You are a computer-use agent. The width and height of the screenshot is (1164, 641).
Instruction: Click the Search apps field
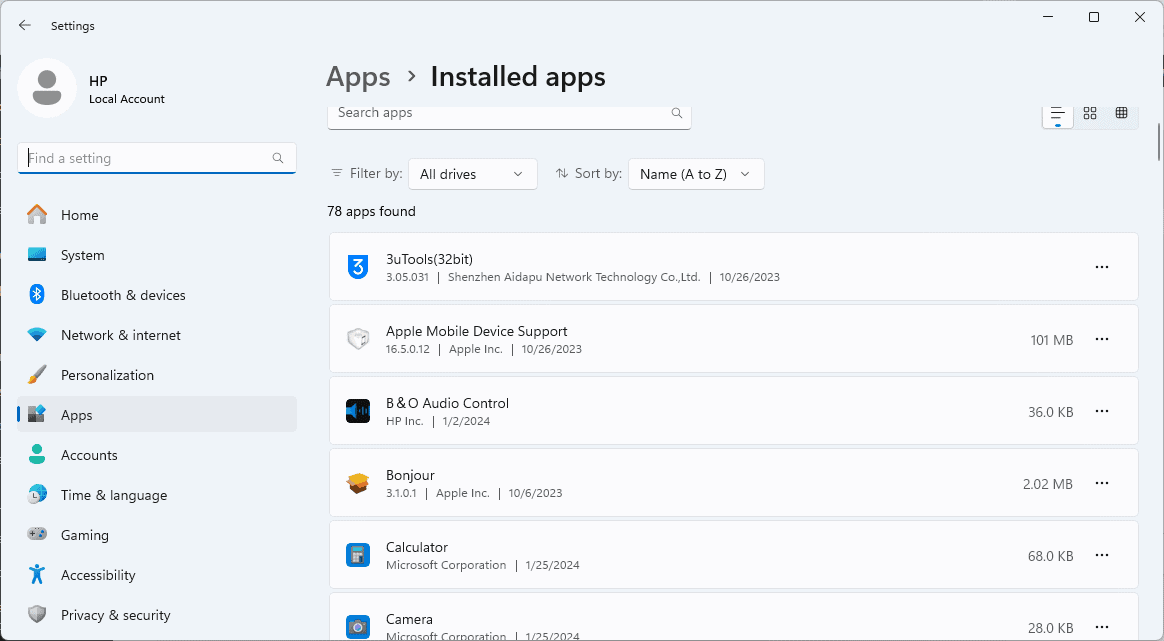509,117
